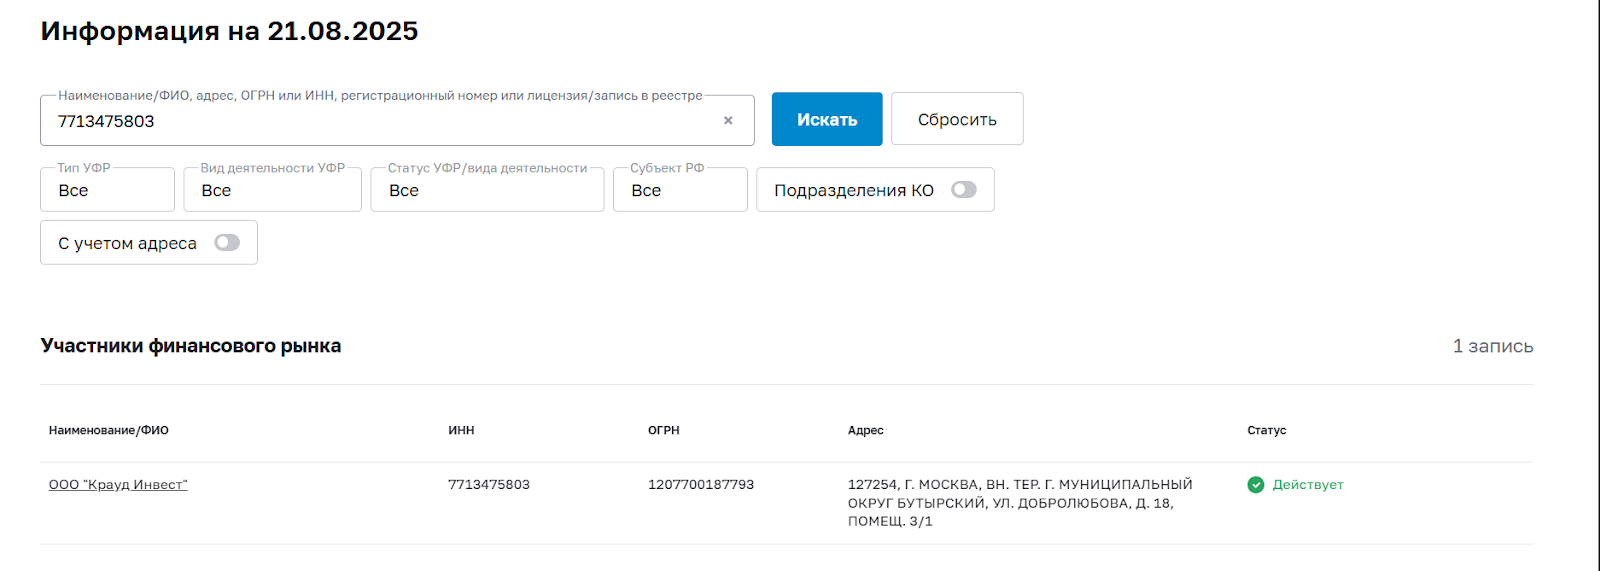Expand the Субъект РФ dropdown
Image resolution: width=1600 pixels, height=571 pixels.
click(x=680, y=190)
